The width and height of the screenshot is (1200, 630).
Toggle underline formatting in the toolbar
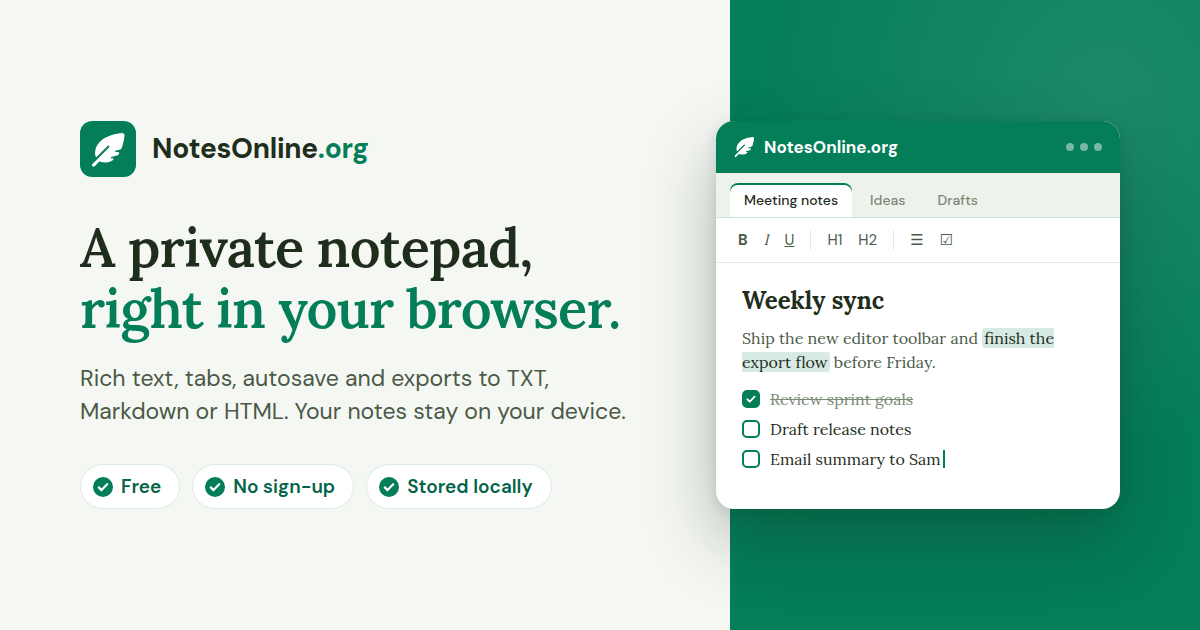click(789, 240)
